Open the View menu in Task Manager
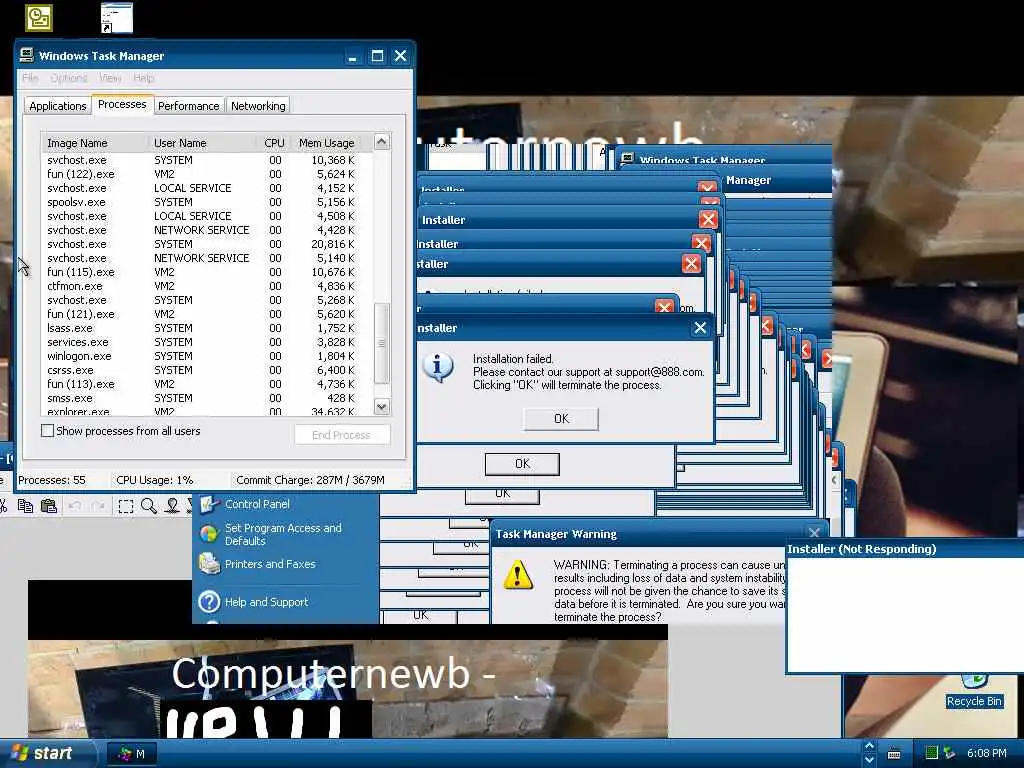The width and height of the screenshot is (1024, 768). 110,78
